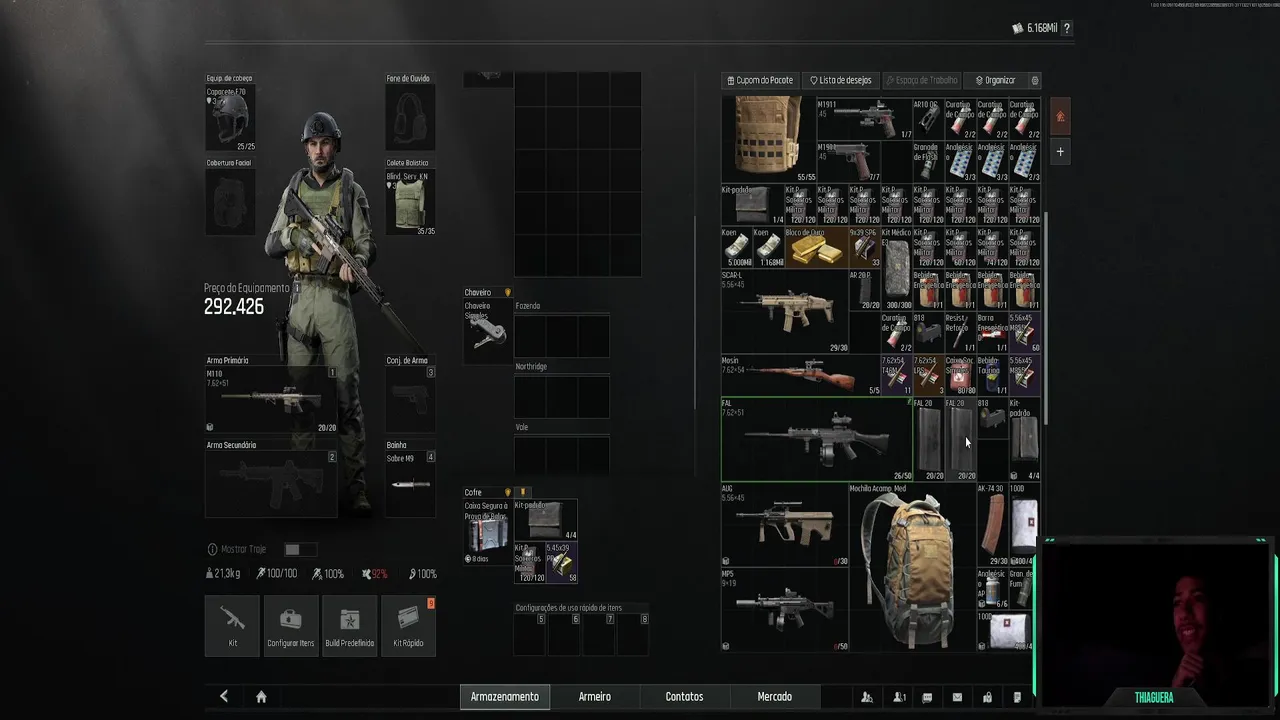
Task: Select the SCAR-L rifle in storage
Action: (x=785, y=311)
